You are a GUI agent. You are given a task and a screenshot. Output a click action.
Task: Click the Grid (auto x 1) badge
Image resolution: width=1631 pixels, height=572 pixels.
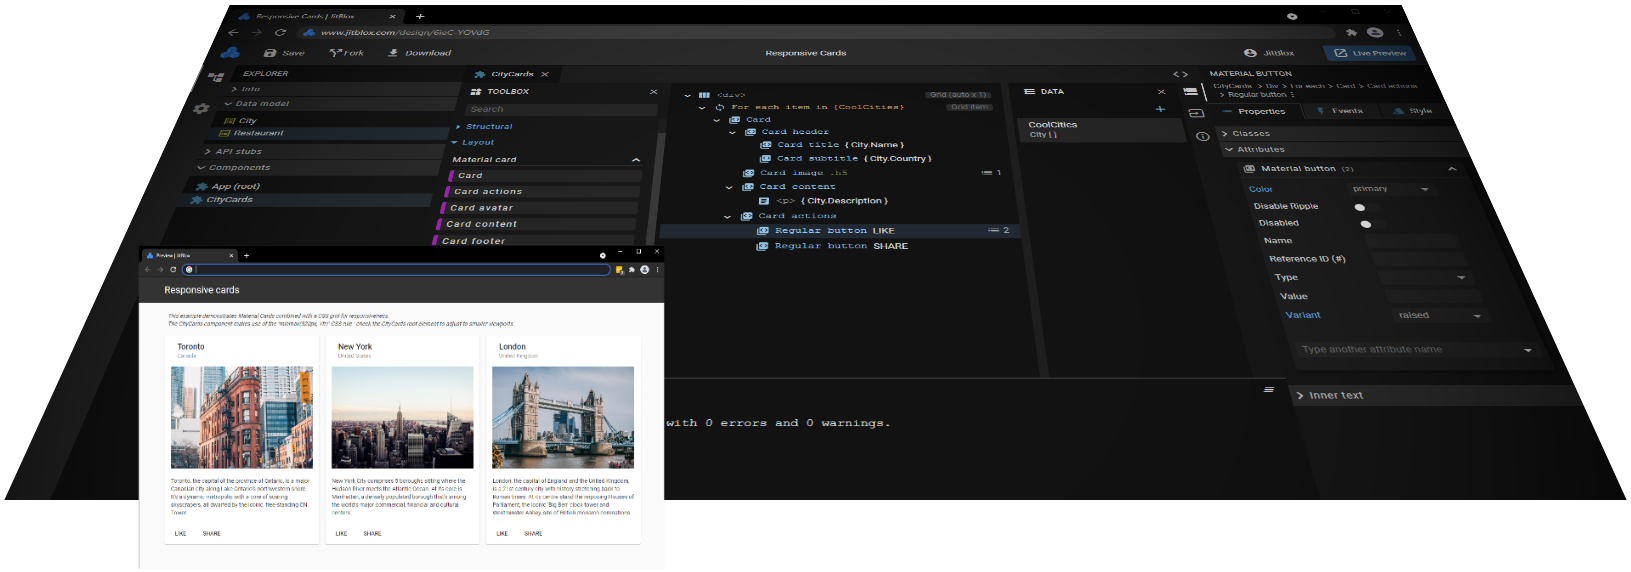pyautogui.click(x=958, y=95)
